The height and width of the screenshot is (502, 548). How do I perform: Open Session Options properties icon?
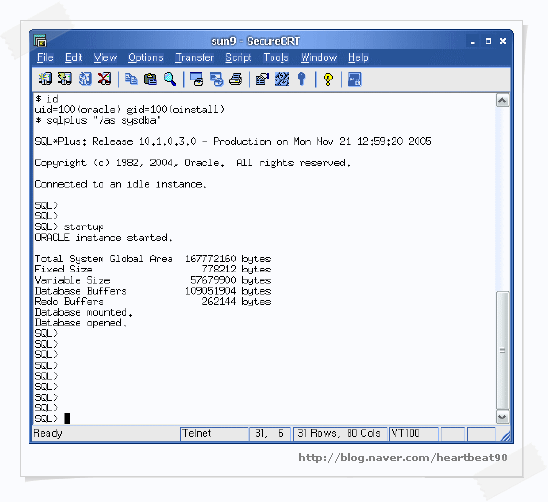point(262,79)
